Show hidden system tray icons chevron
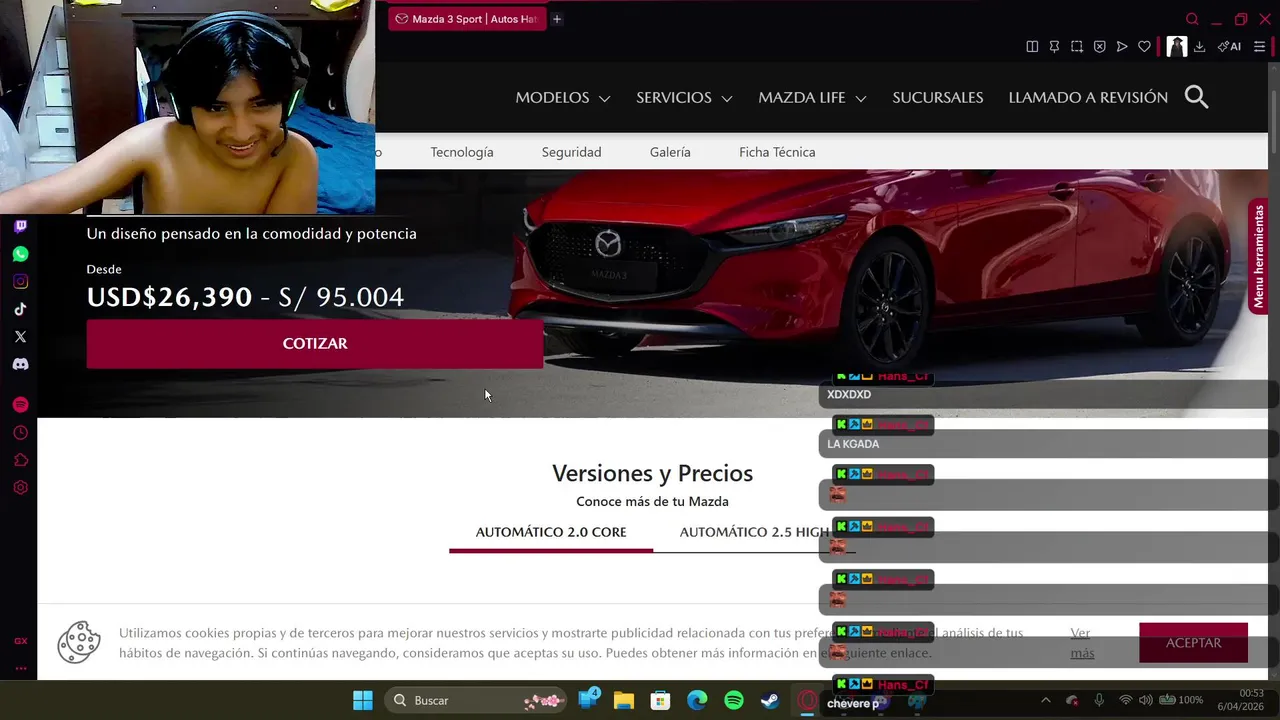The image size is (1280, 720). [1046, 700]
